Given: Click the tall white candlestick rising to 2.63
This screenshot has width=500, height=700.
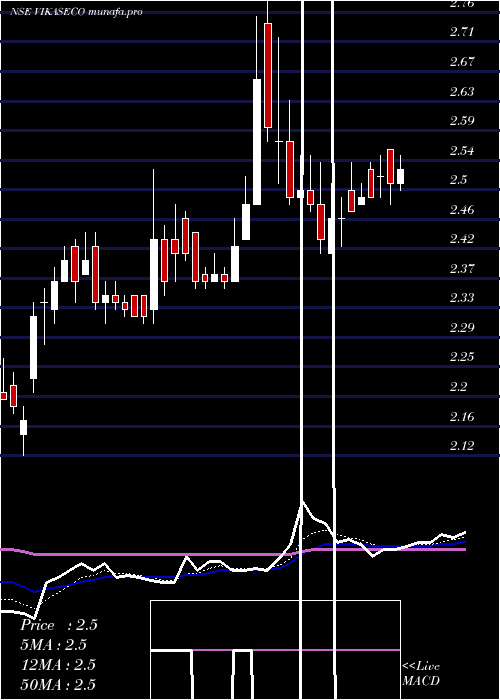Looking at the screenshot, I should [x=257, y=142].
